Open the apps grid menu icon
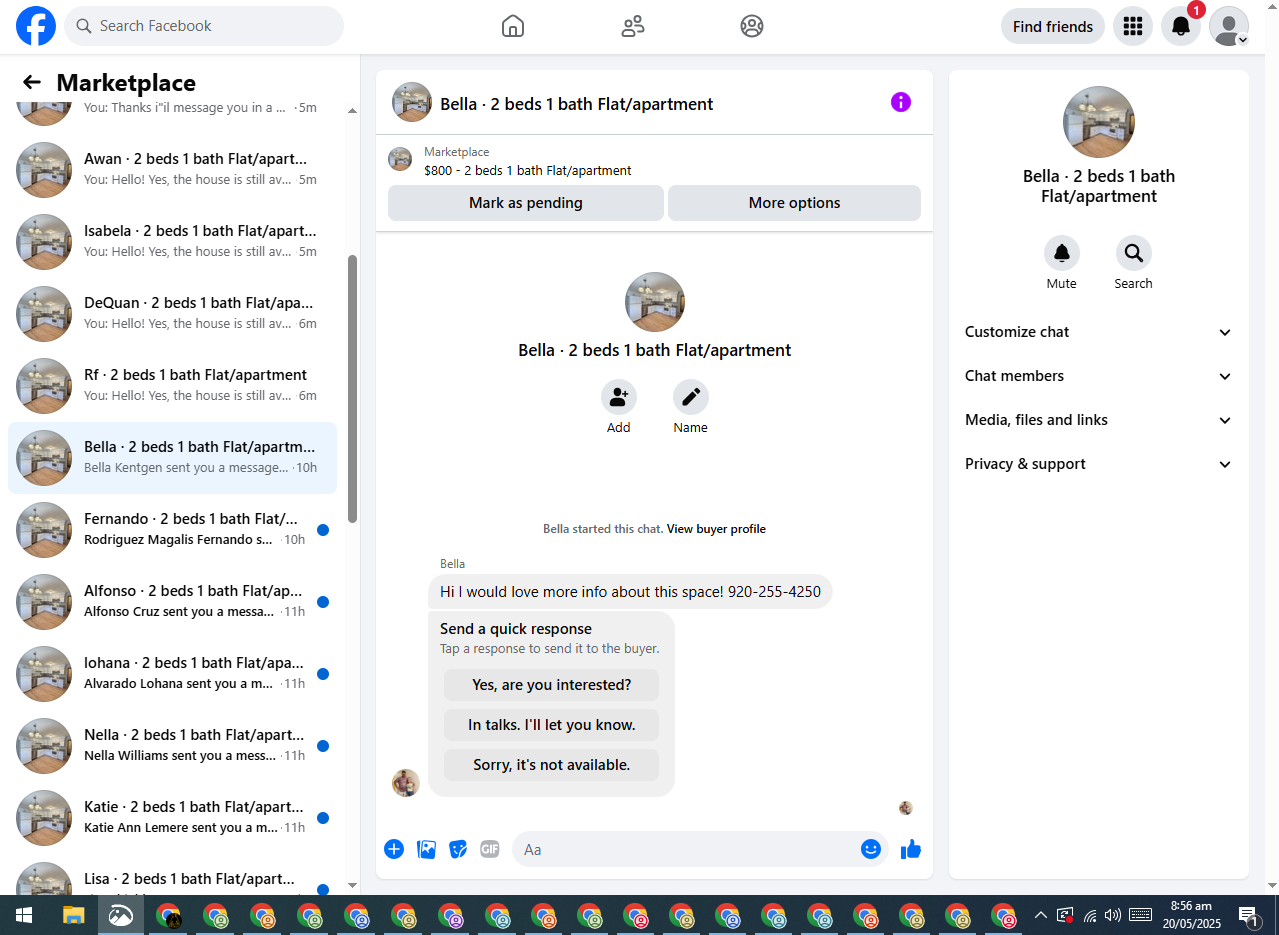This screenshot has height=935, width=1279. [1133, 26]
